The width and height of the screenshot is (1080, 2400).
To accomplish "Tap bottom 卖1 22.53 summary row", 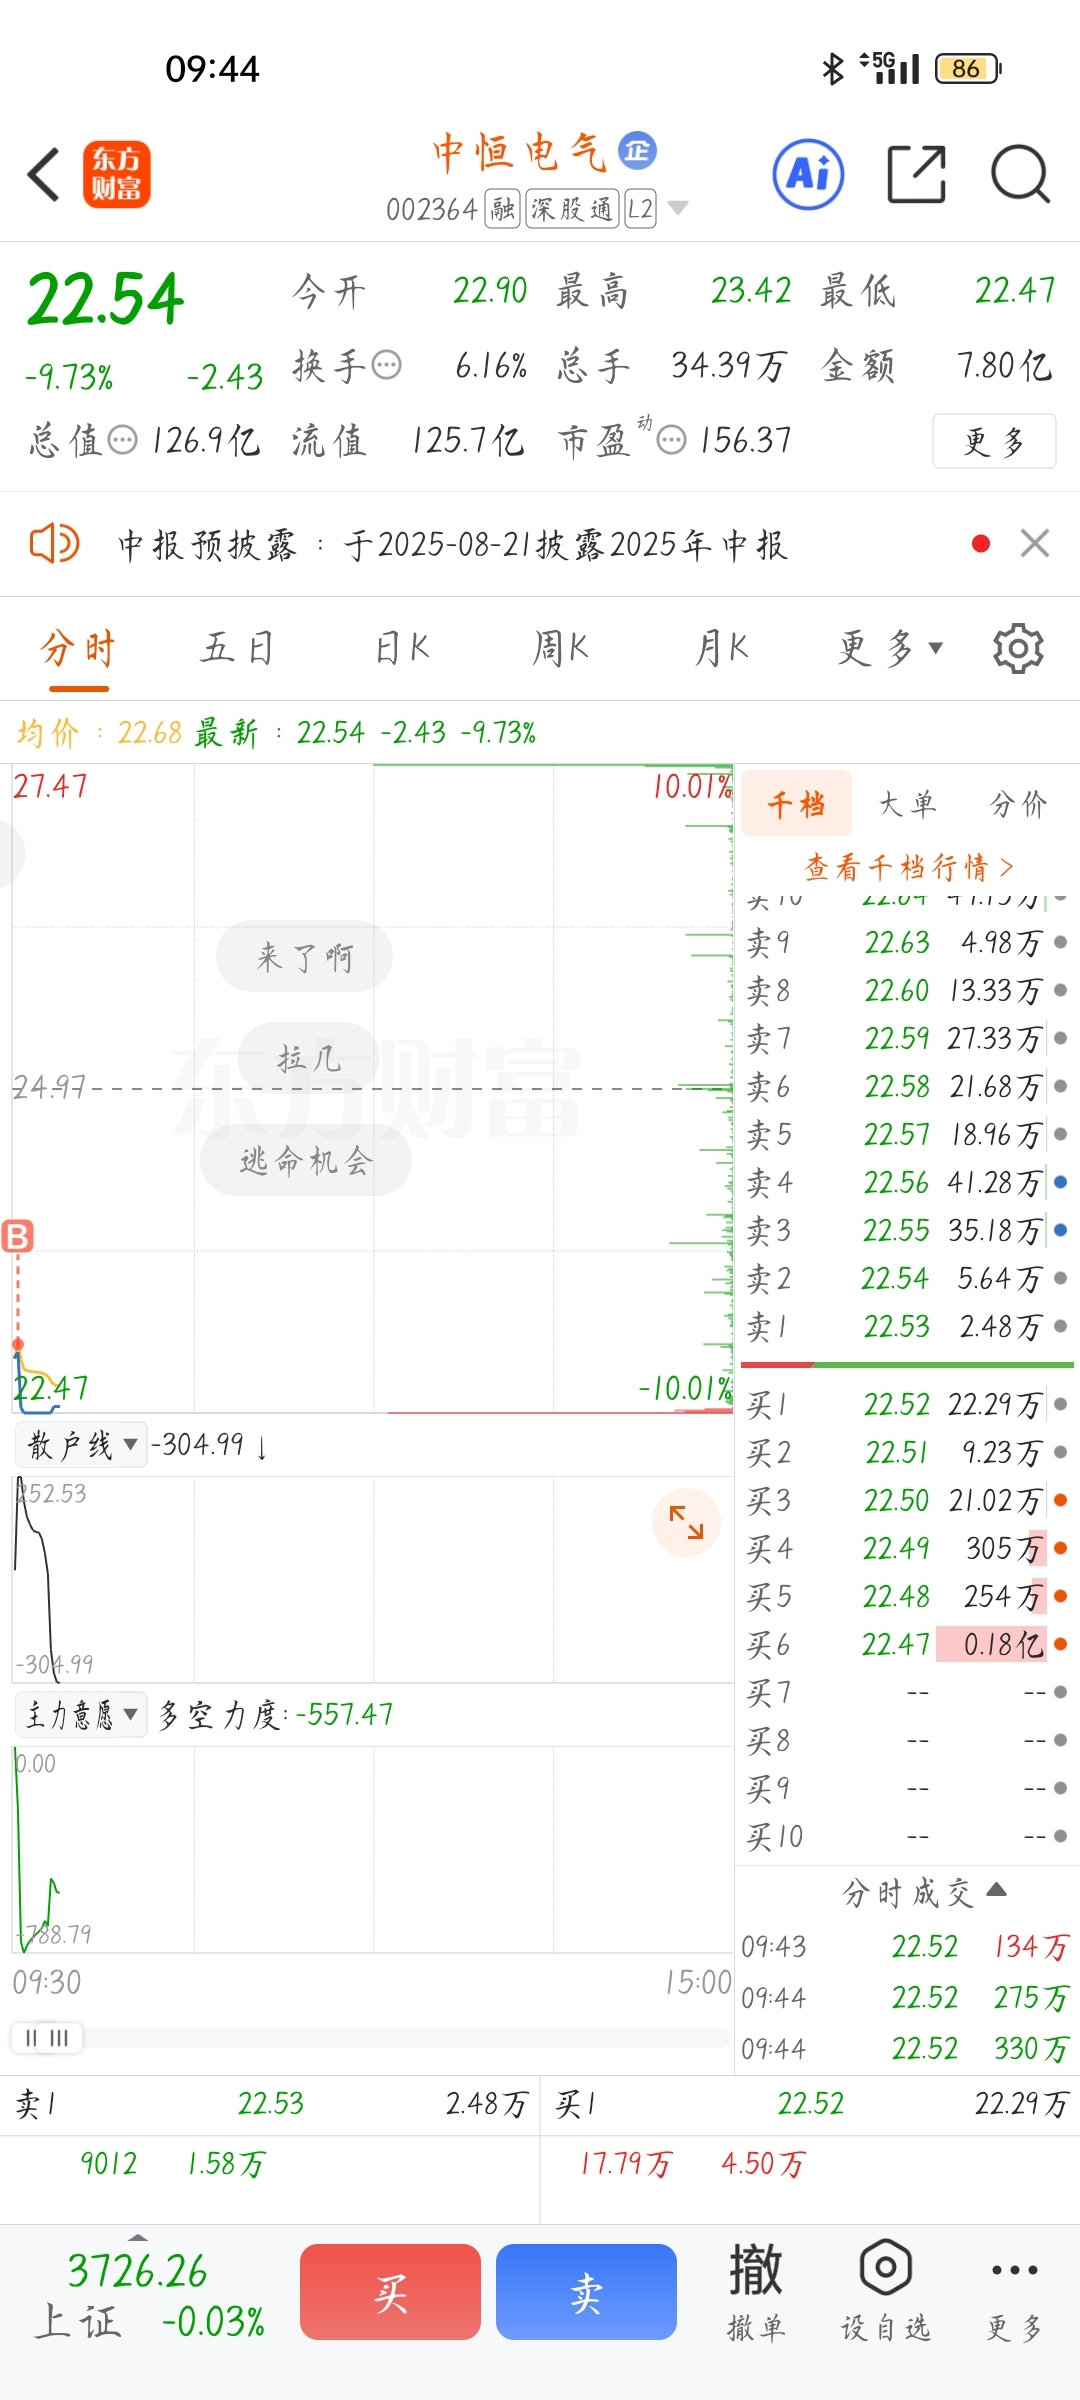I will pos(270,2104).
